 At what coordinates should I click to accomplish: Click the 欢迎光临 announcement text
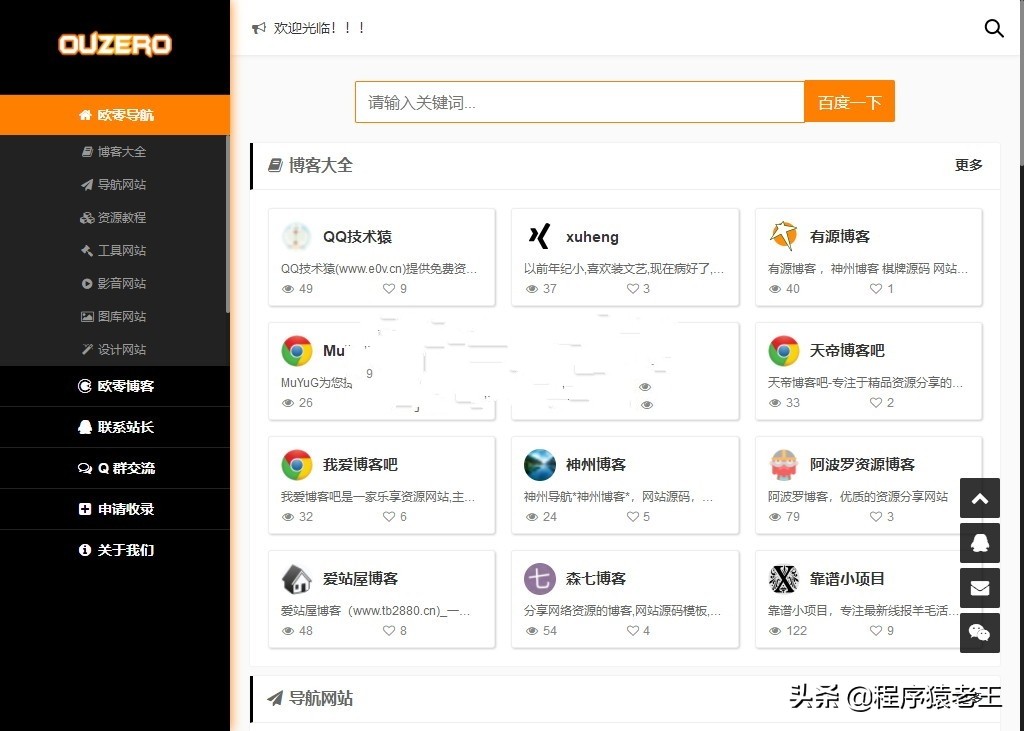coord(319,28)
